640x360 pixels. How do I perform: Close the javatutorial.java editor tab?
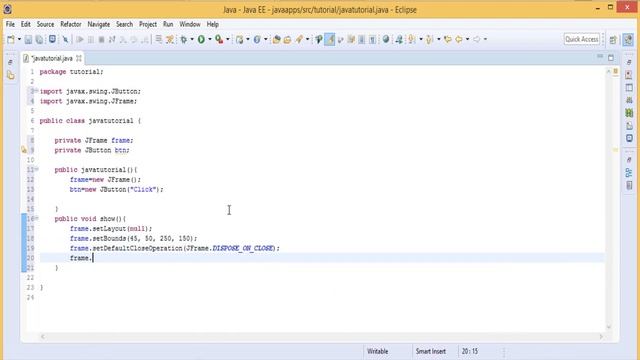click(79, 58)
